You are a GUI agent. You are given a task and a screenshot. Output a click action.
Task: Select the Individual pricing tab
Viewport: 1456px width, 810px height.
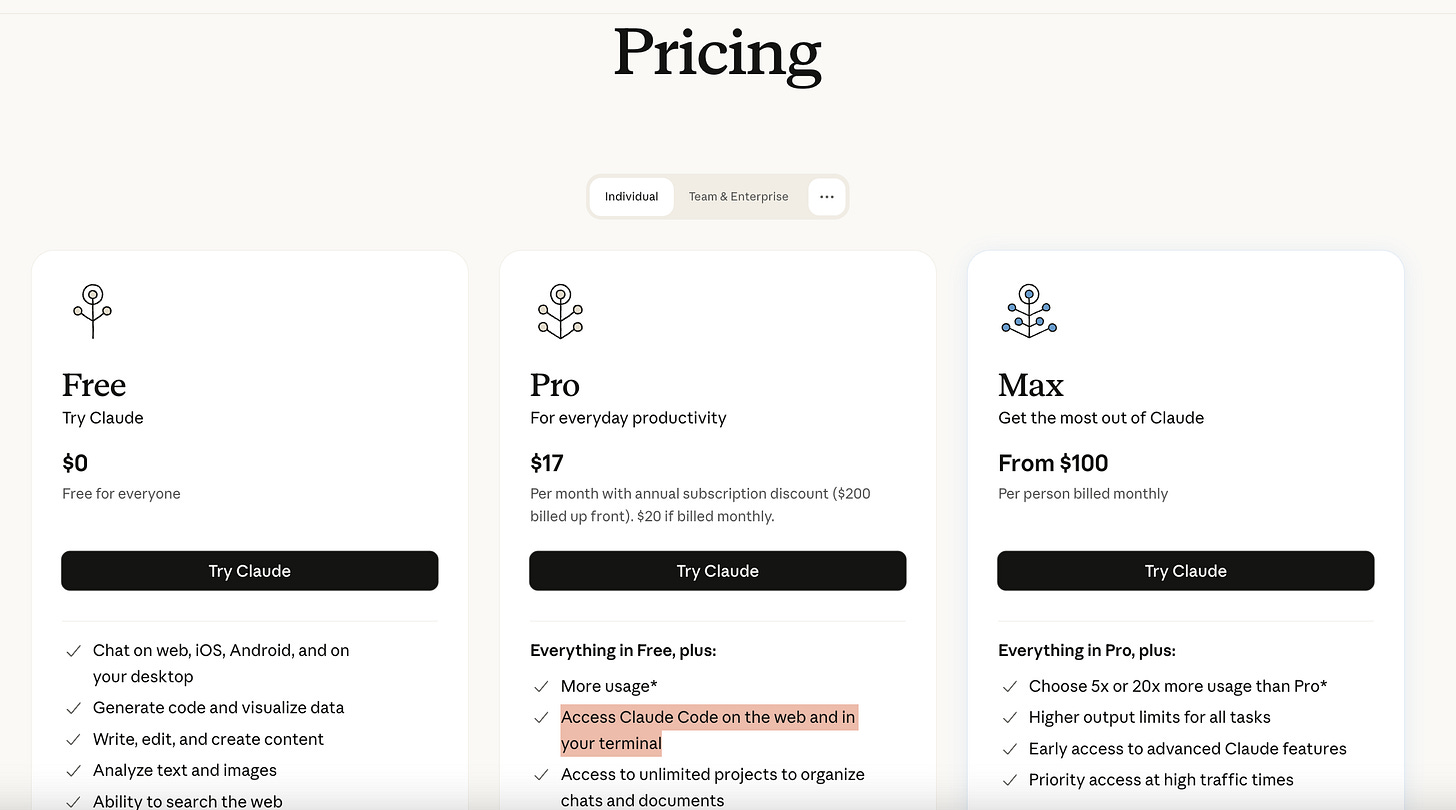coord(631,197)
